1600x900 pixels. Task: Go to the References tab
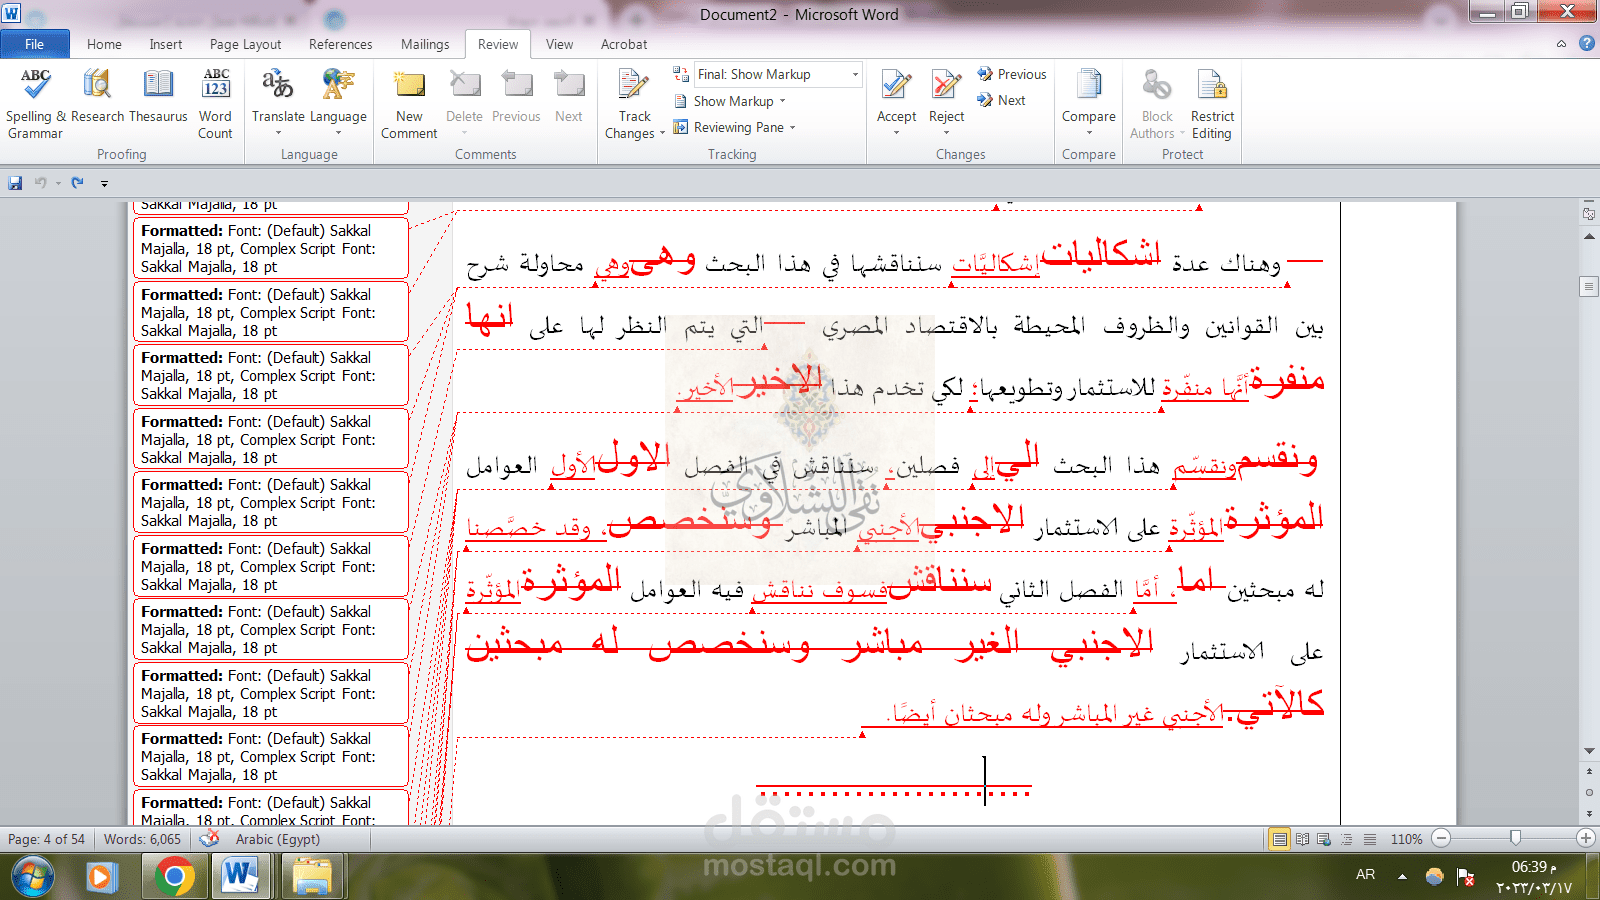(340, 44)
